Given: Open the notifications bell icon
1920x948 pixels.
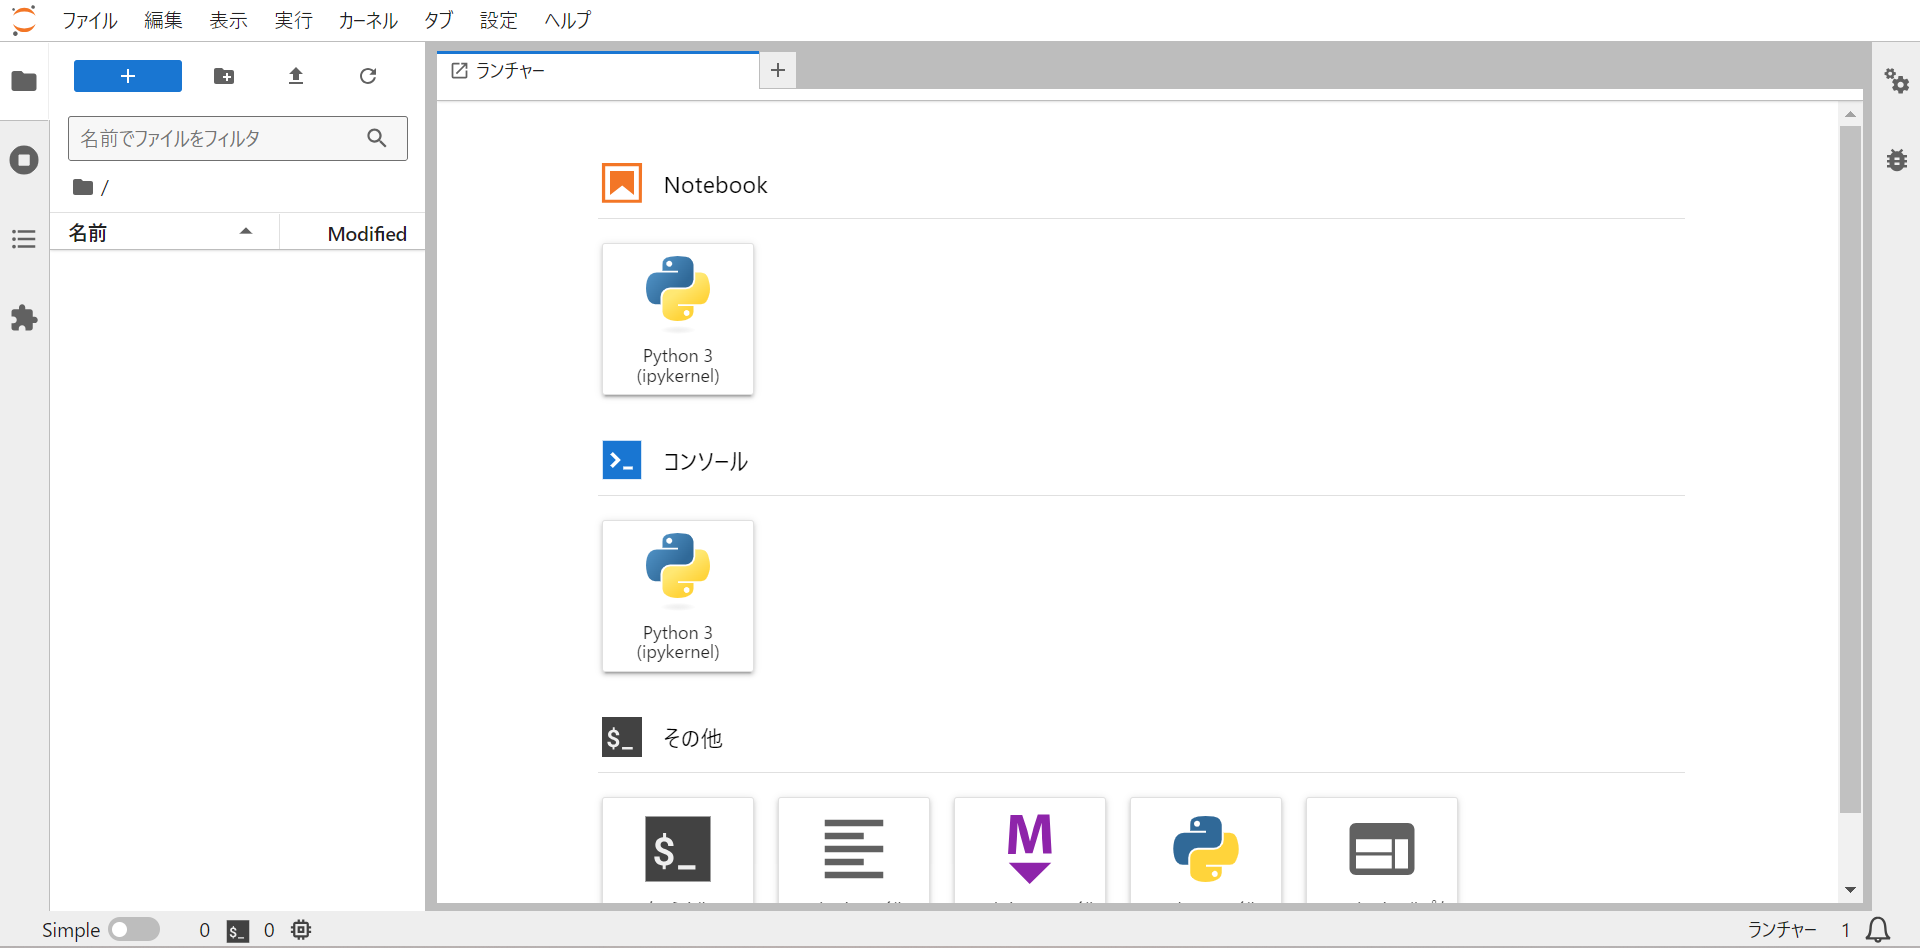Looking at the screenshot, I should 1878,930.
